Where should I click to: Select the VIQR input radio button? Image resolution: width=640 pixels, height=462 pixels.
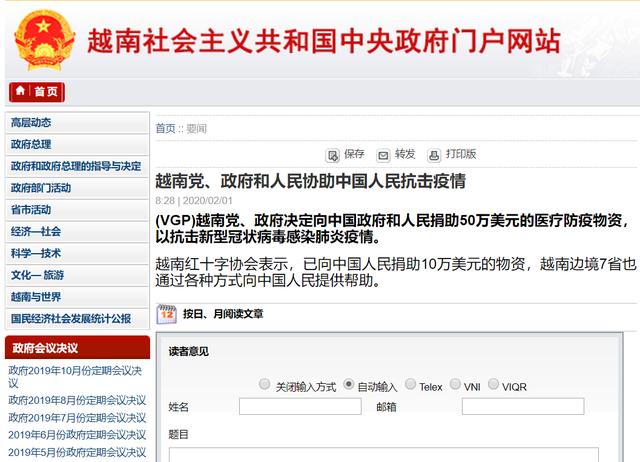(493, 384)
